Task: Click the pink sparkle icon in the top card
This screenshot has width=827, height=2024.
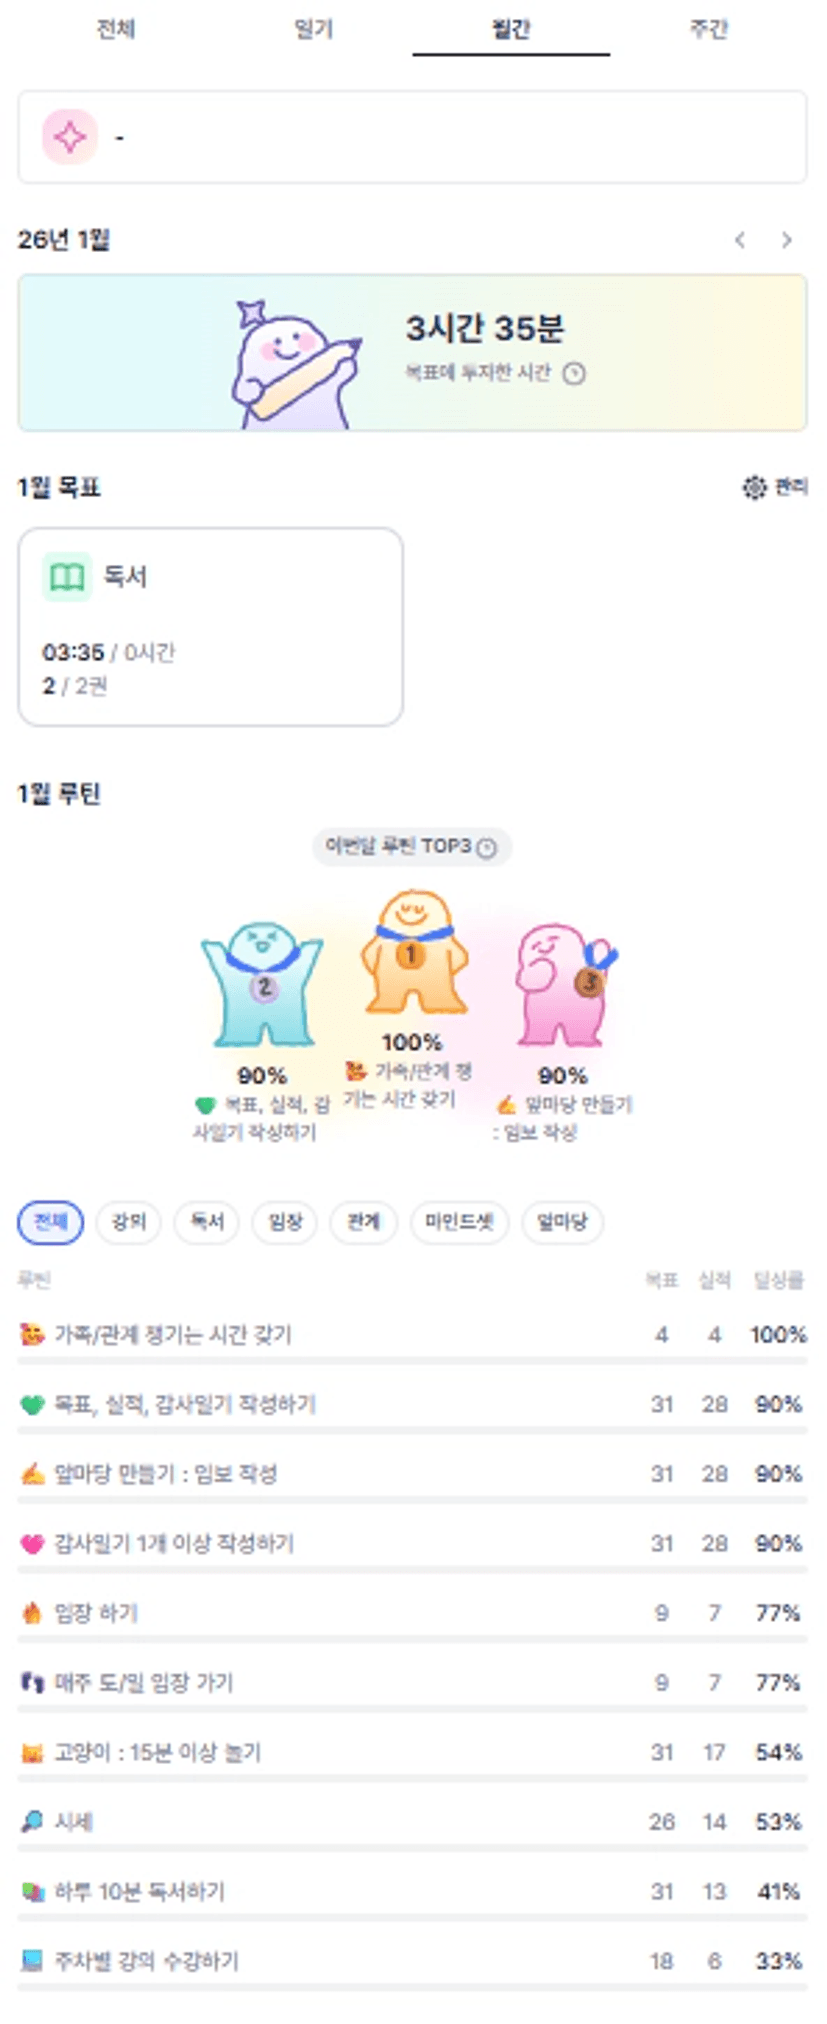Action: (69, 137)
